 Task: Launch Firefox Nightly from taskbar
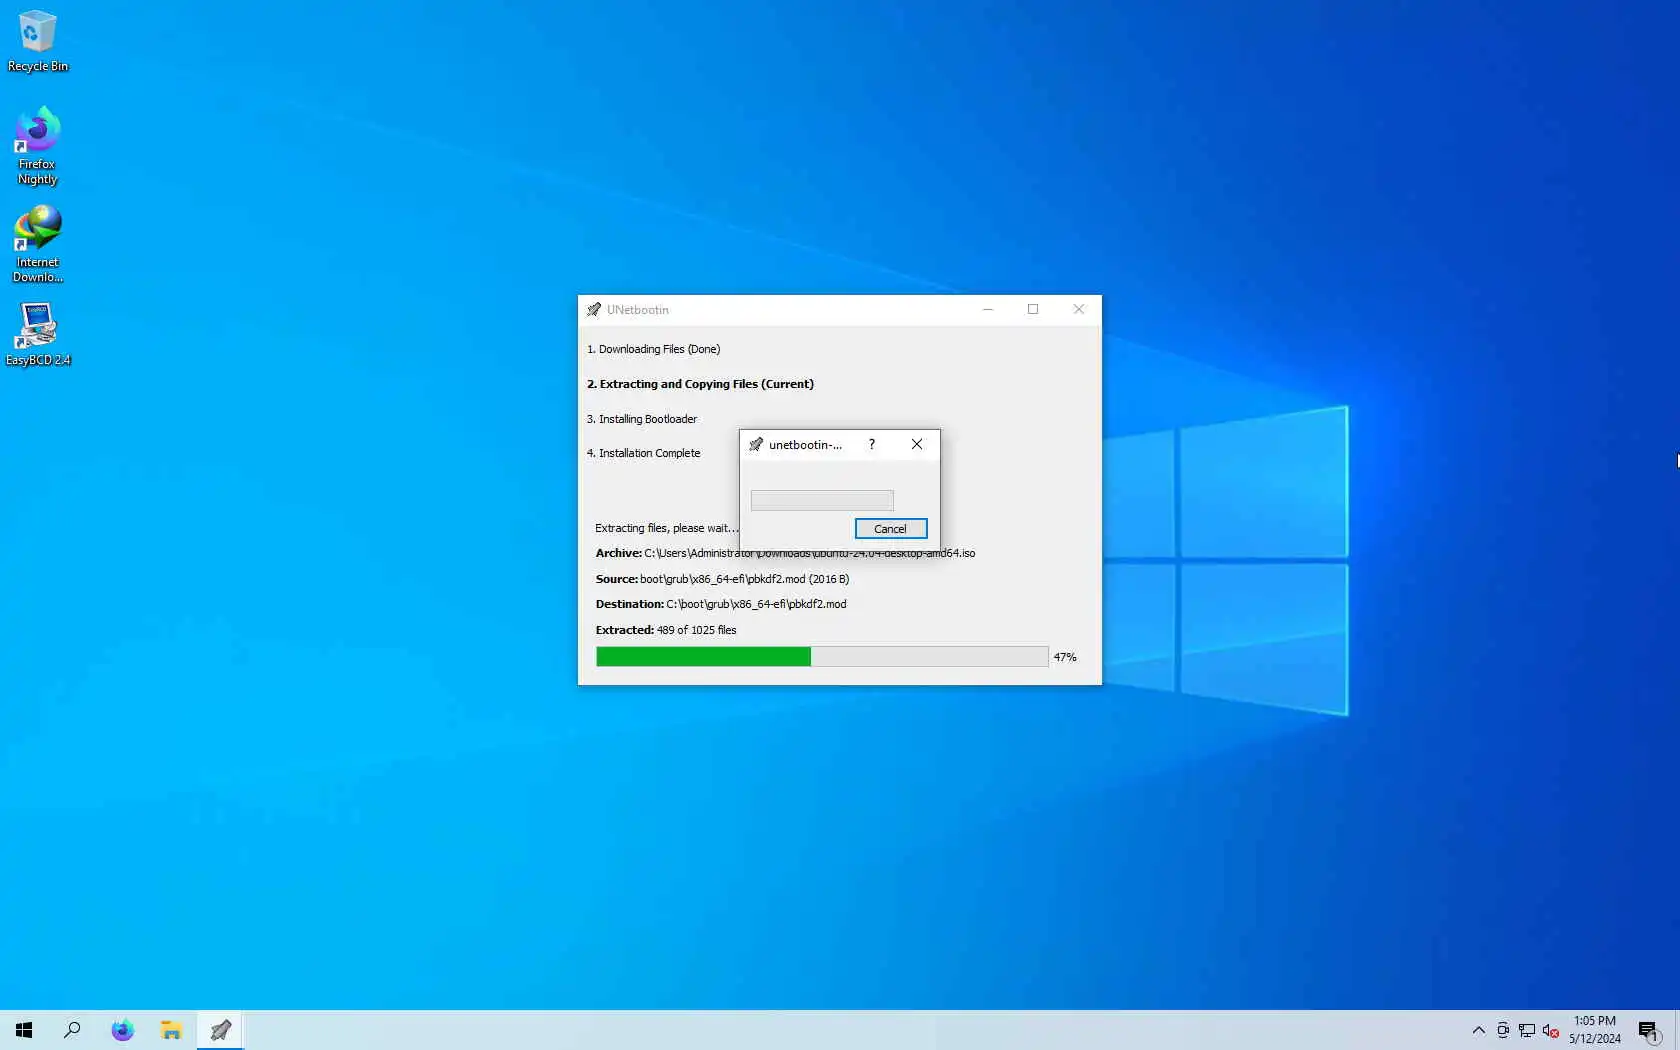tap(122, 1030)
